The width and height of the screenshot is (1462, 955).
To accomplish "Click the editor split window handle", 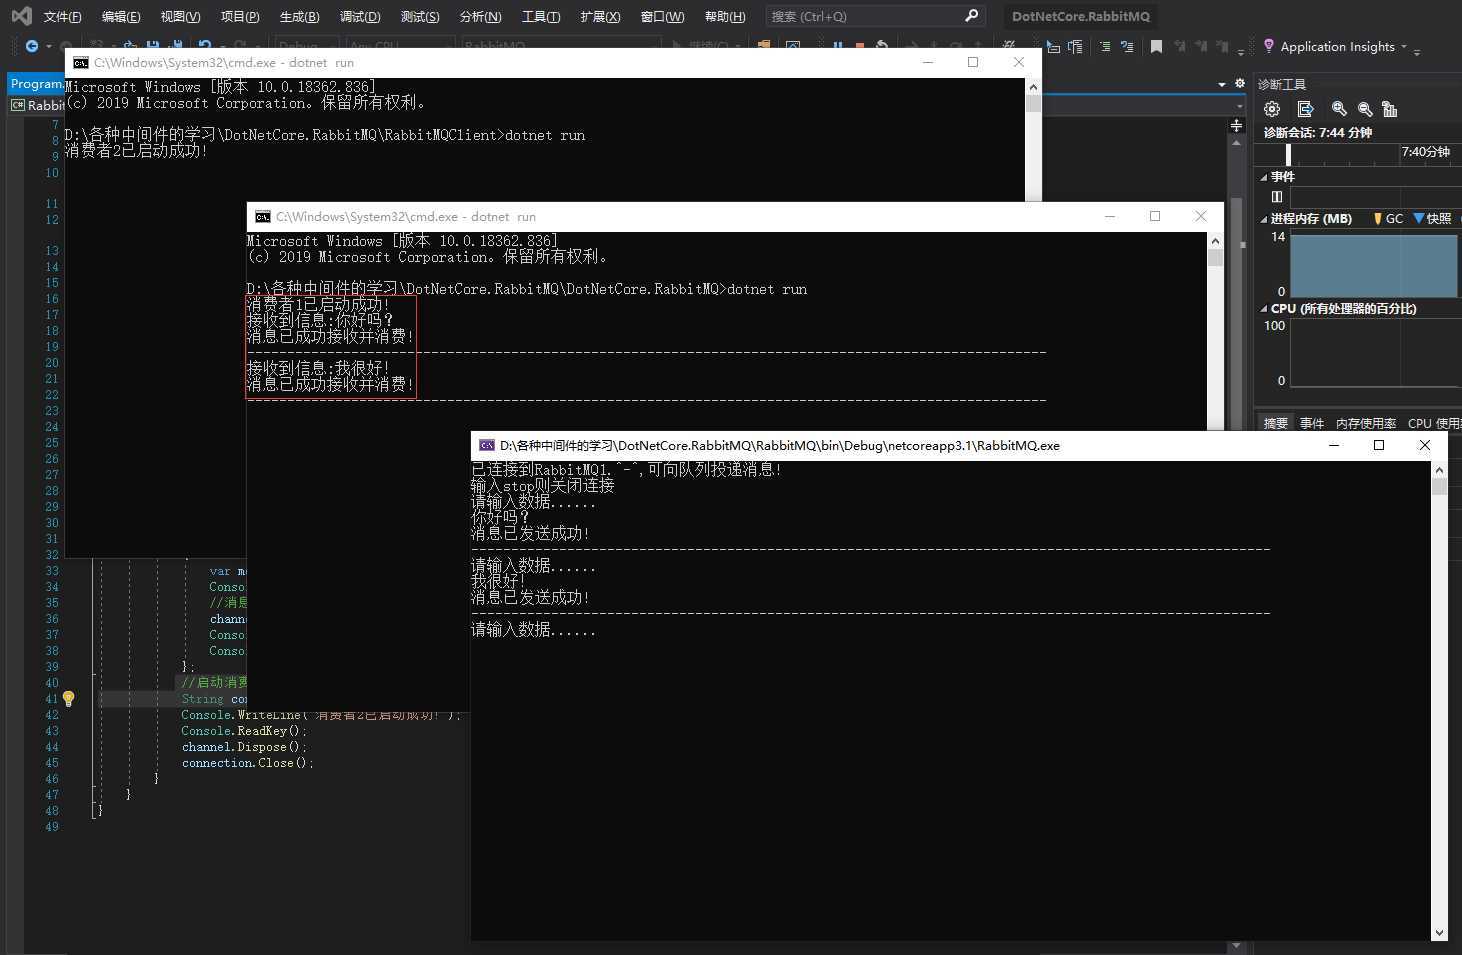I will pyautogui.click(x=1237, y=126).
